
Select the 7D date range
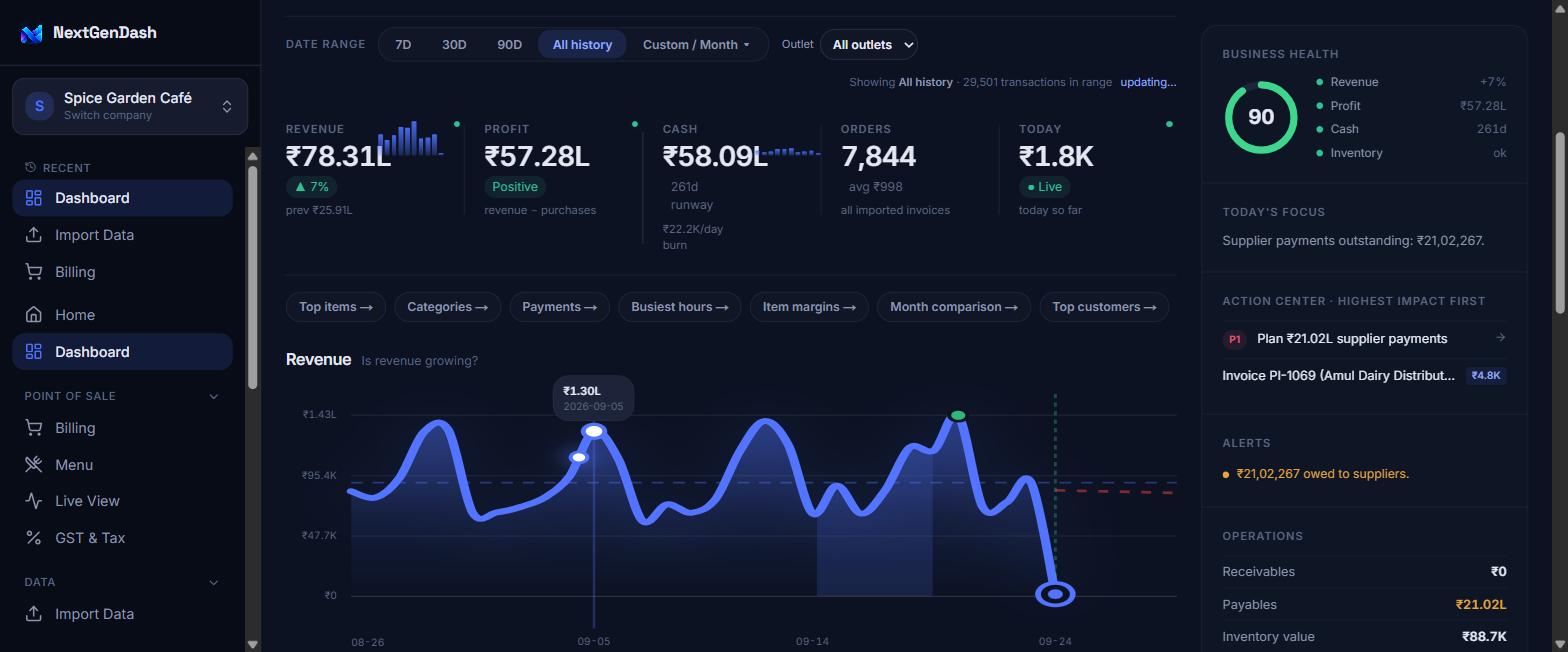[403, 44]
